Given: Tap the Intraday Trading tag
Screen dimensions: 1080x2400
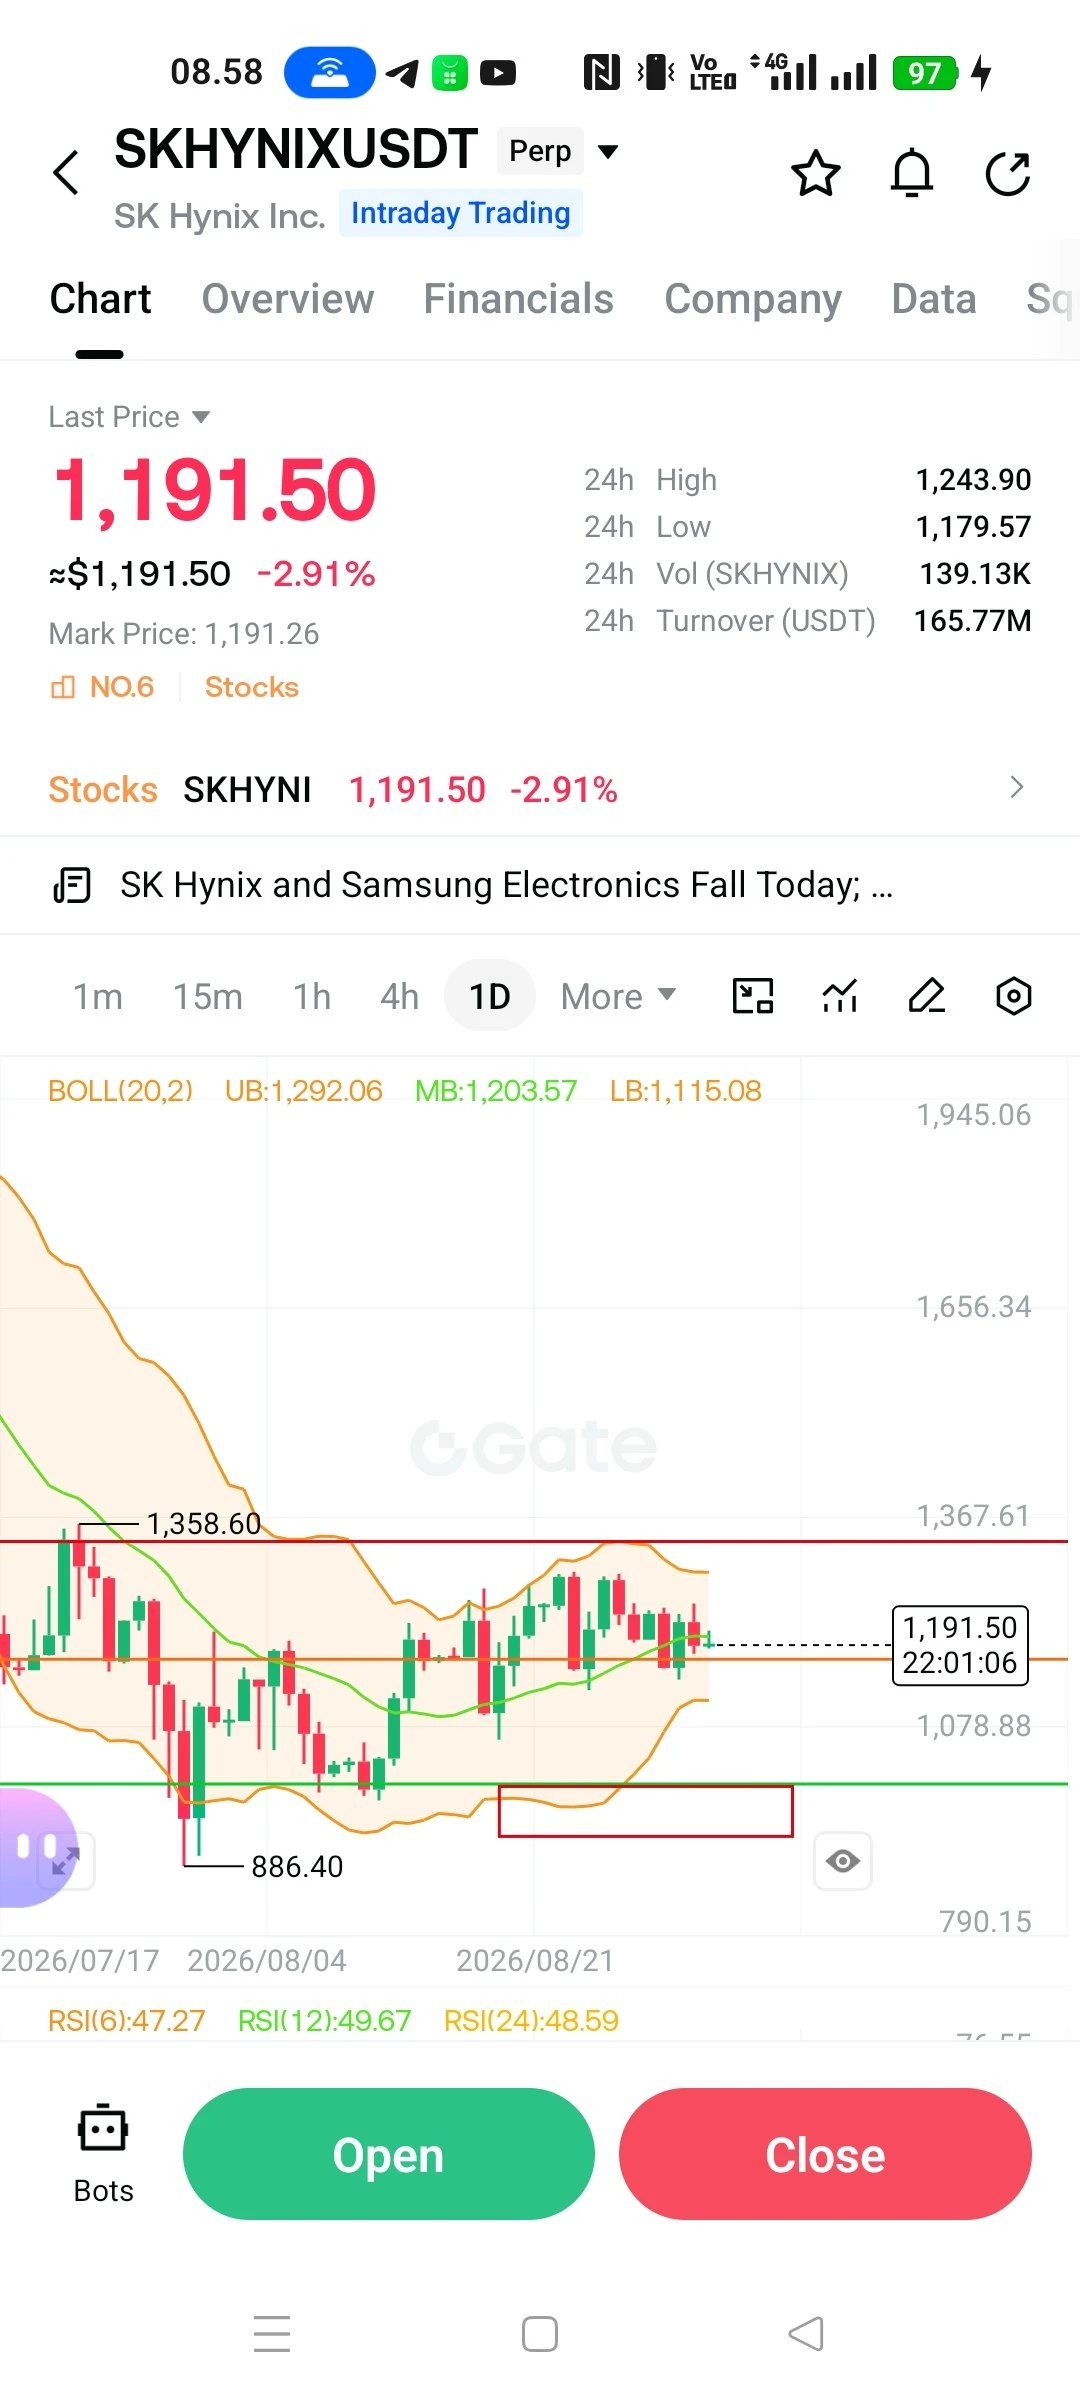Looking at the screenshot, I should pyautogui.click(x=460, y=213).
